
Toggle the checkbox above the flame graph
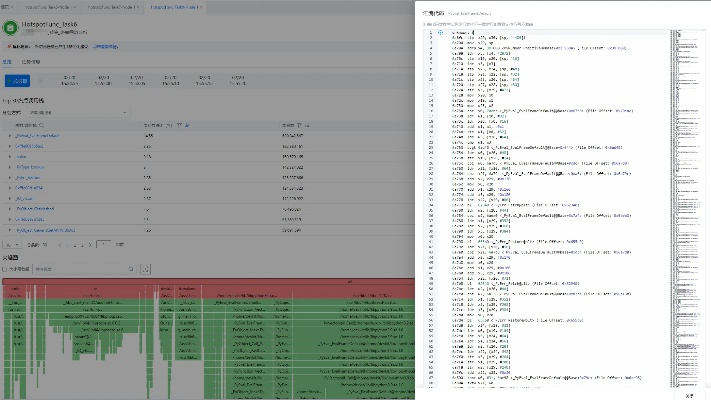pyautogui.click(x=6, y=269)
